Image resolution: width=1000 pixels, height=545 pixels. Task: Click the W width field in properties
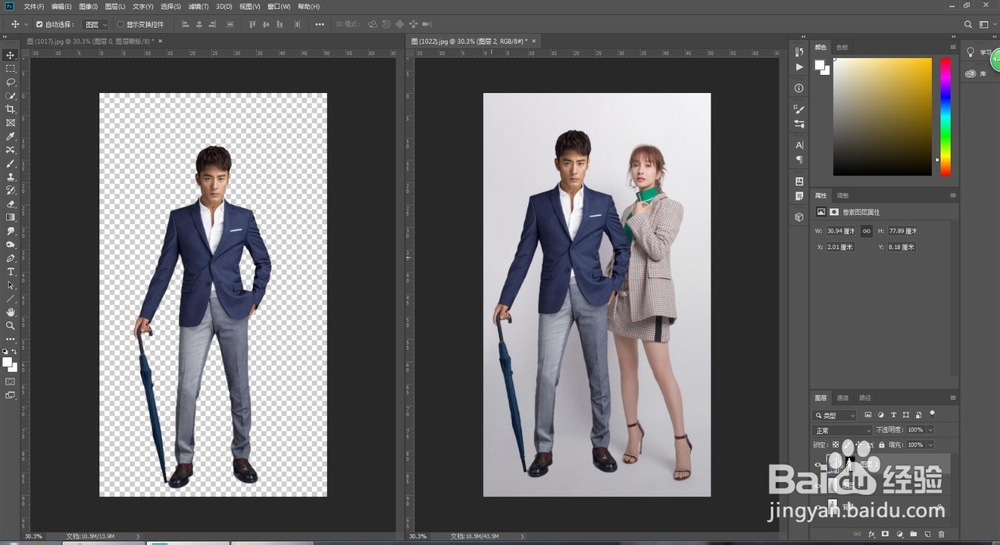(842, 231)
